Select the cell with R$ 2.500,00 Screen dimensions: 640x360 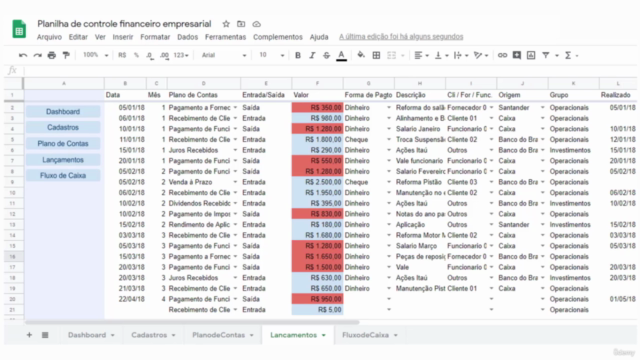(x=317, y=182)
